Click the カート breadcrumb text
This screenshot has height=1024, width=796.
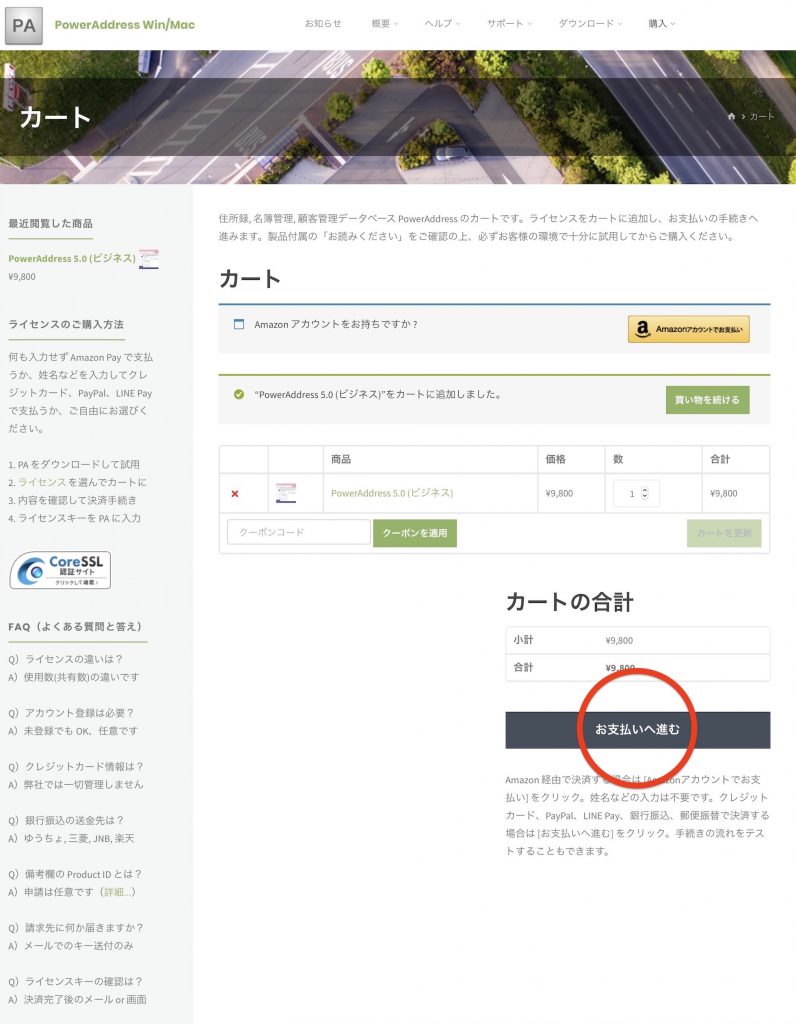(x=762, y=116)
